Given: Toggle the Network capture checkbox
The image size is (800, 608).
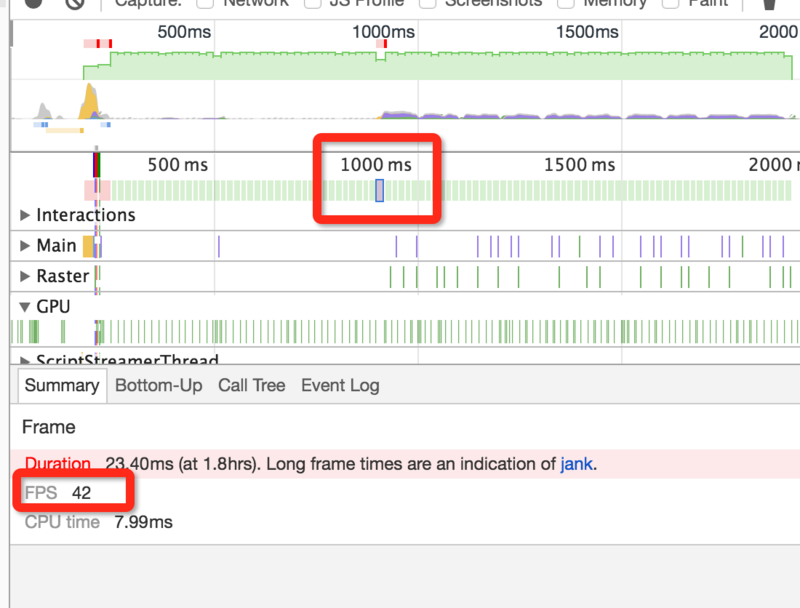Looking at the screenshot, I should tap(205, 3).
